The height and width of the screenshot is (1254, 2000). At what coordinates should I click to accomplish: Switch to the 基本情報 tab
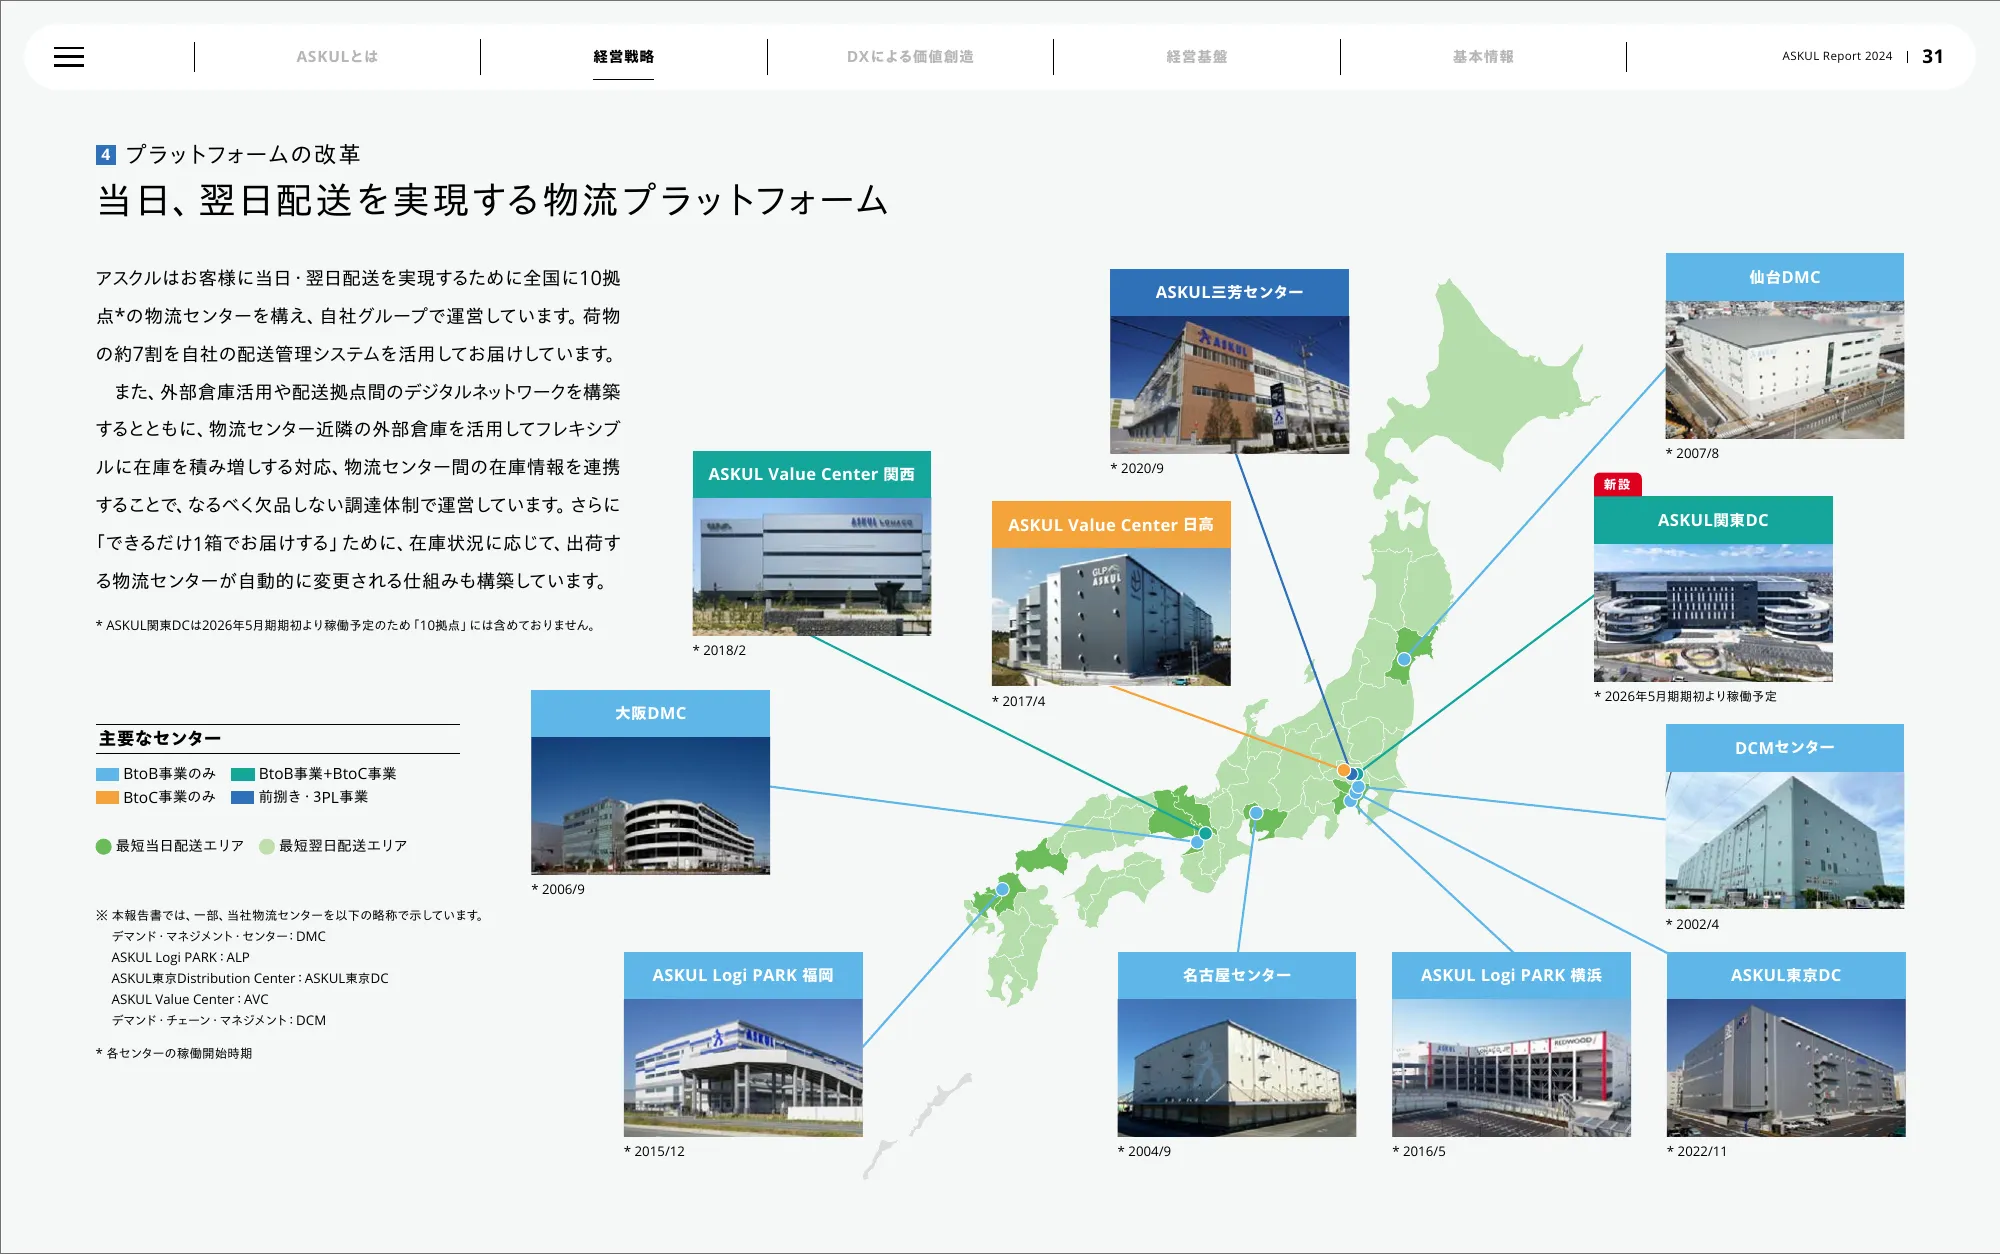1483,57
